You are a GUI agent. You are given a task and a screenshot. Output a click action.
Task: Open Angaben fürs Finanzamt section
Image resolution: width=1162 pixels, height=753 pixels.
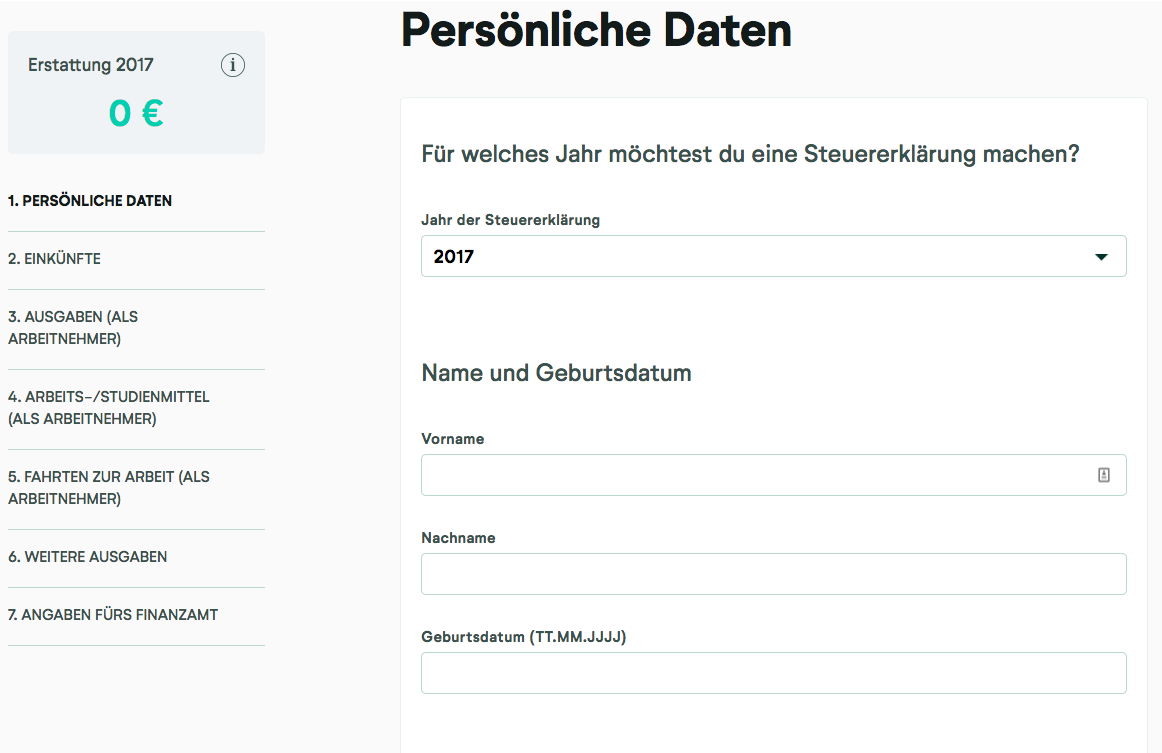(x=113, y=614)
